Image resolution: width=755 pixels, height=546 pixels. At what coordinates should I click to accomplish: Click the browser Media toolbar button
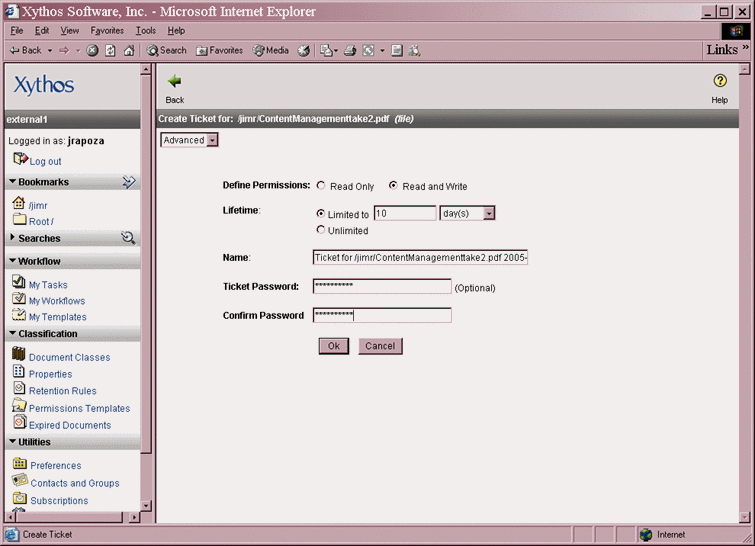tap(271, 50)
